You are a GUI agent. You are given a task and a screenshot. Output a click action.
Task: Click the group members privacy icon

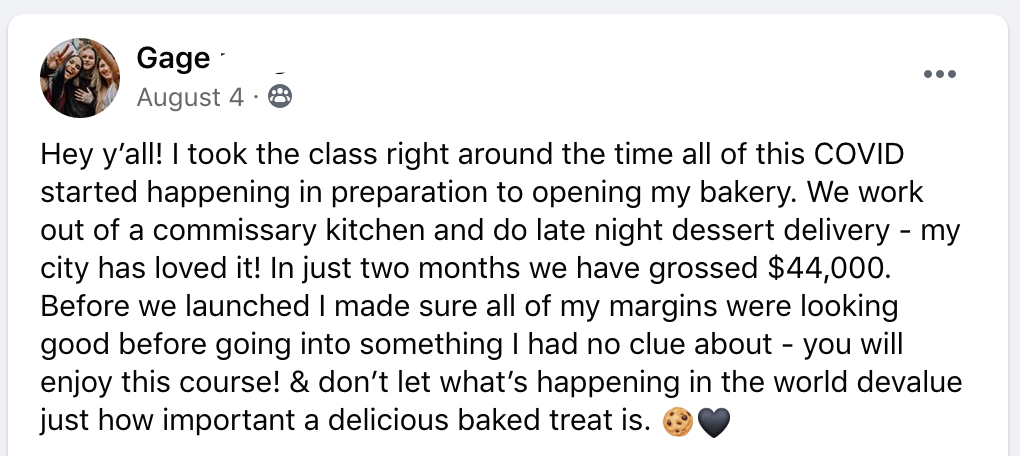280,97
